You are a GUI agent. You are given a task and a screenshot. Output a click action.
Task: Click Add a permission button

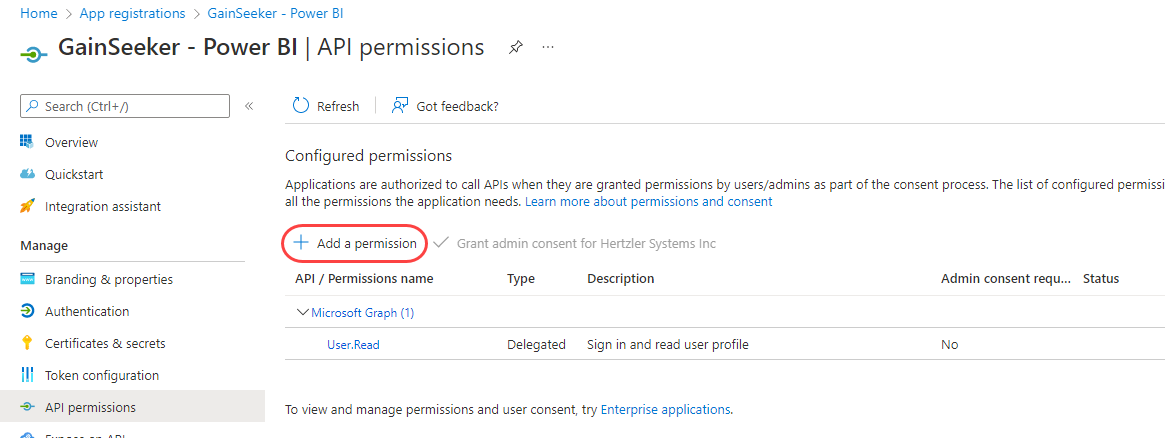pyautogui.click(x=356, y=243)
